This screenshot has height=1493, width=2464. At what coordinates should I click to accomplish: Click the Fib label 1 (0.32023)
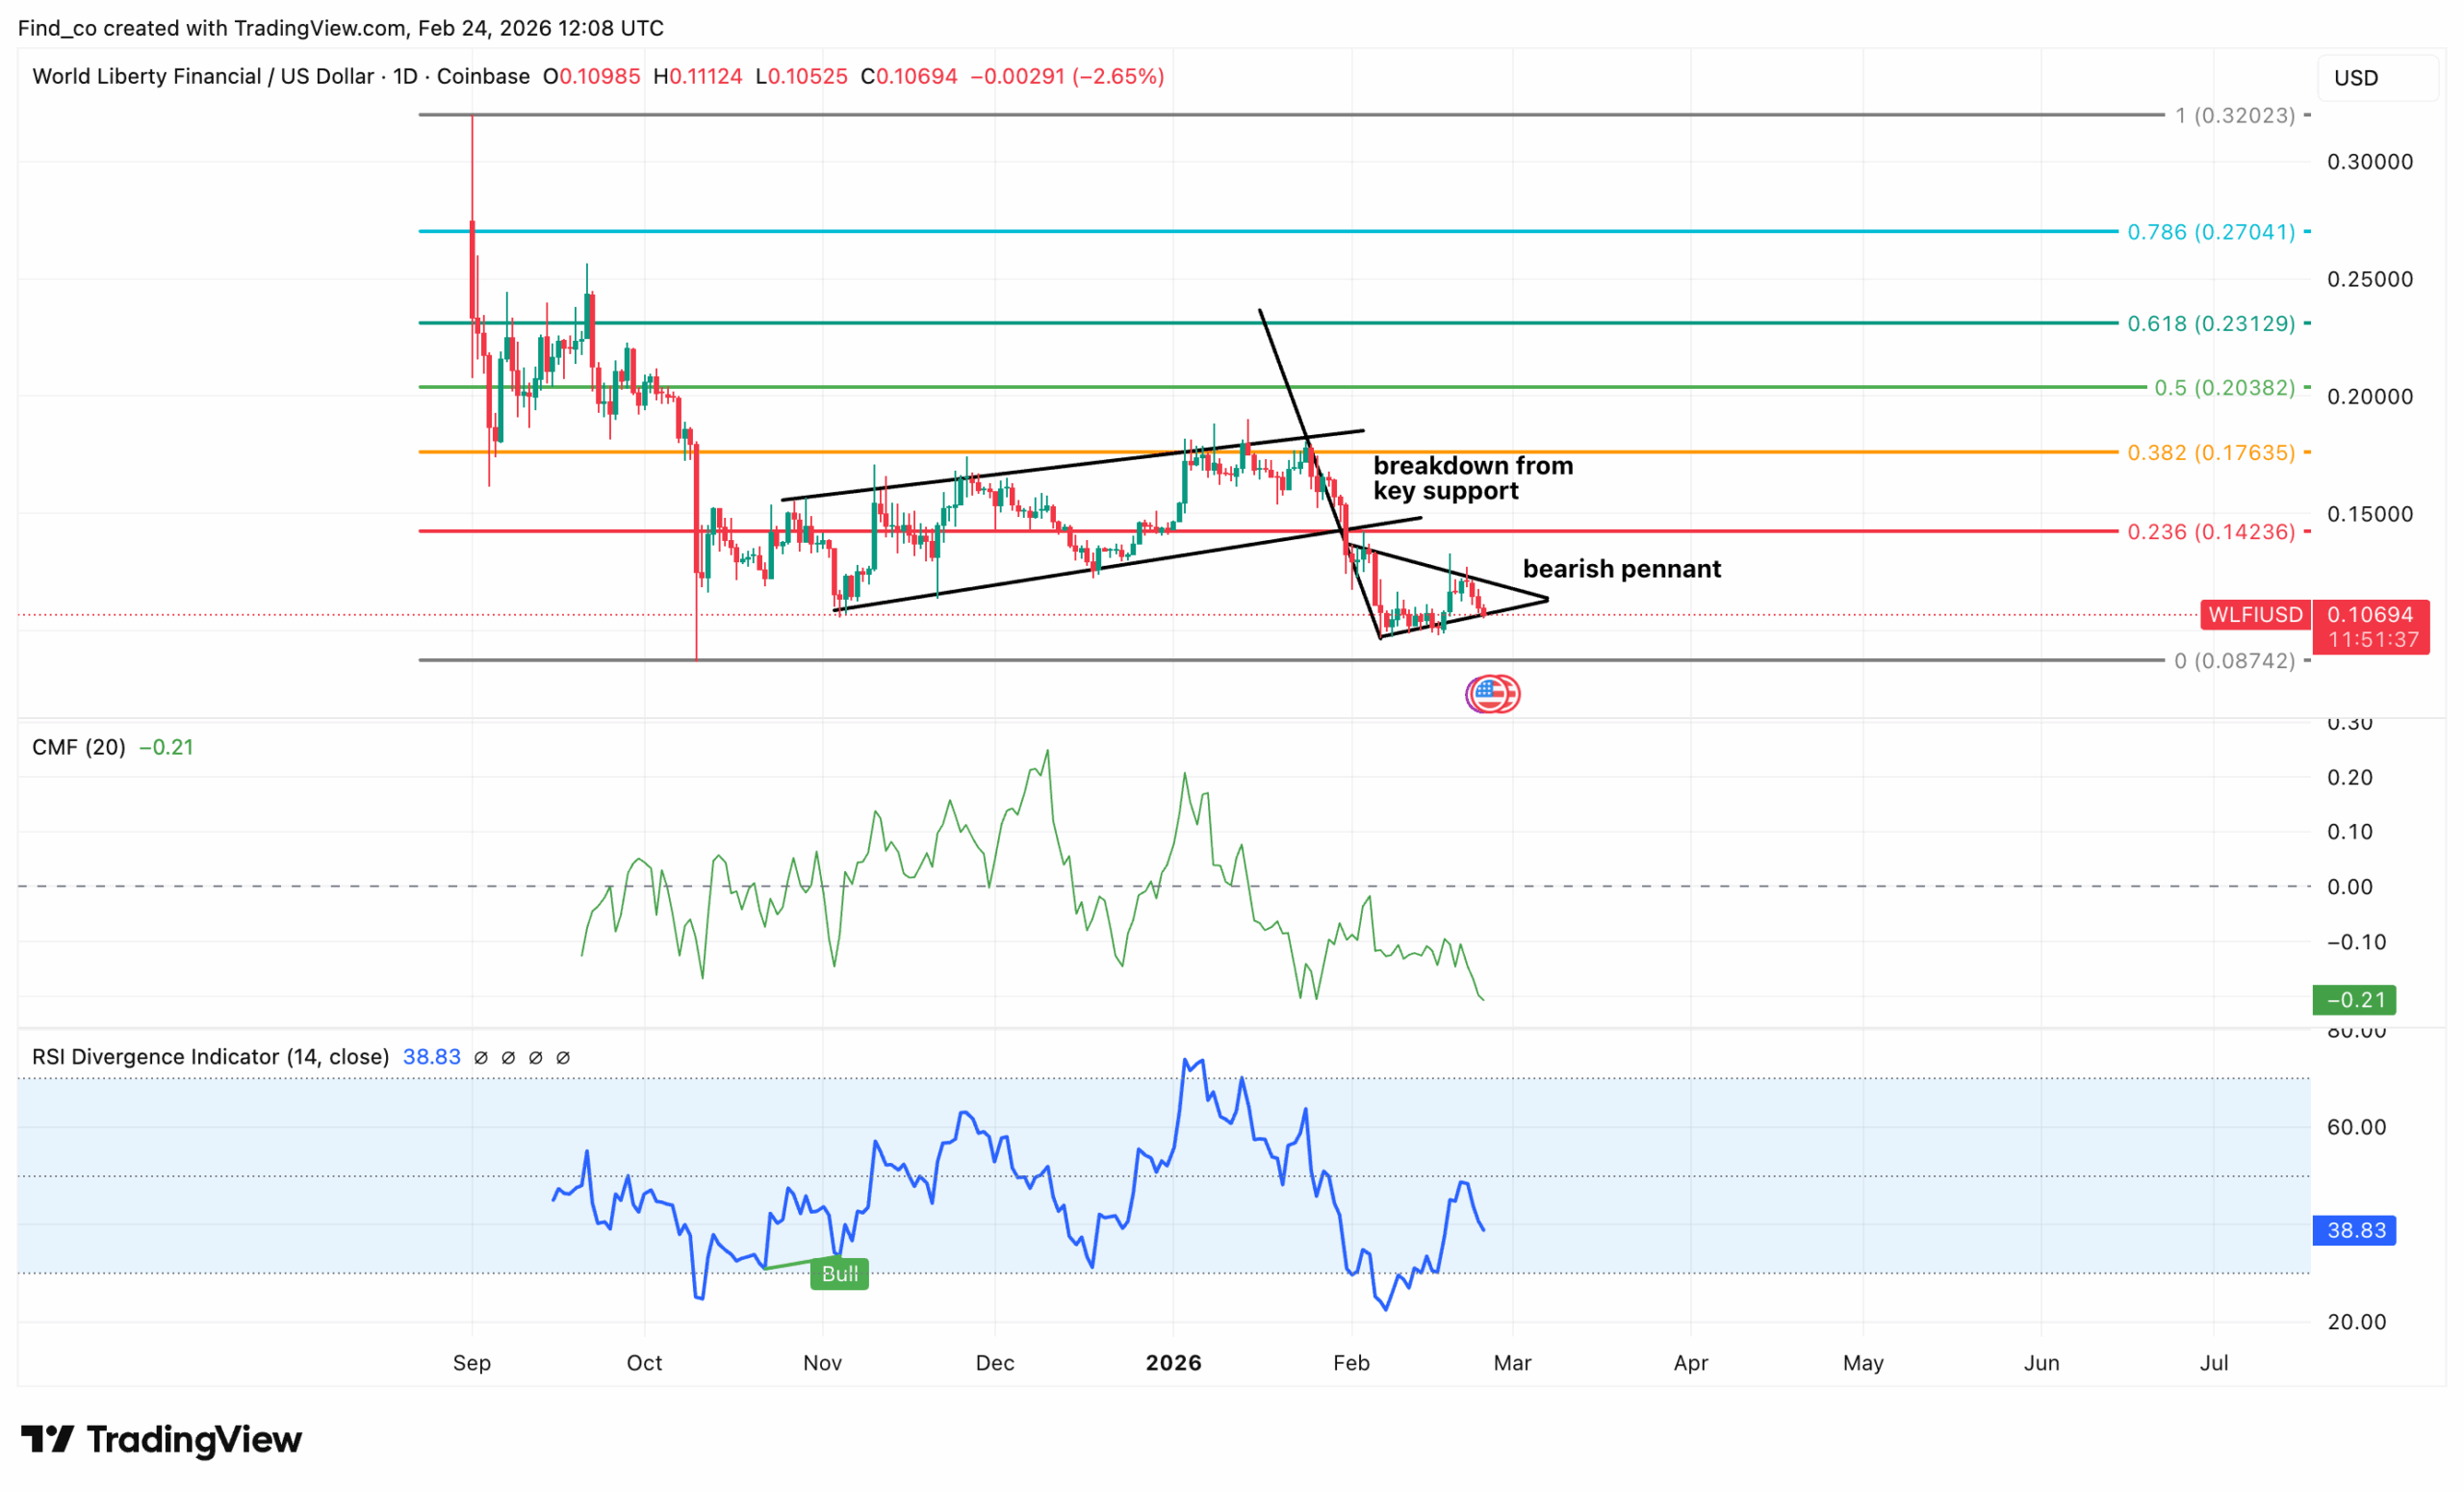2235,115
